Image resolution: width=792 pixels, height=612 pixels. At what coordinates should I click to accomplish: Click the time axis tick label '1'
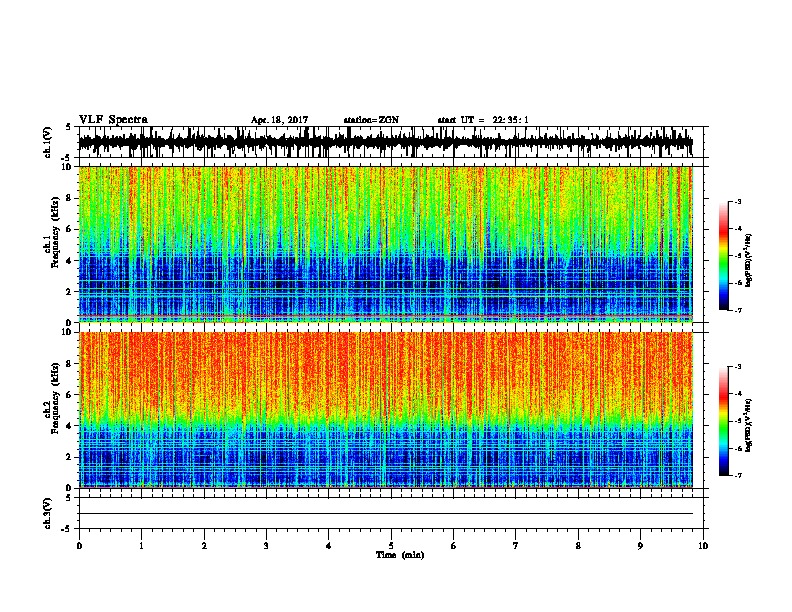tap(141, 546)
